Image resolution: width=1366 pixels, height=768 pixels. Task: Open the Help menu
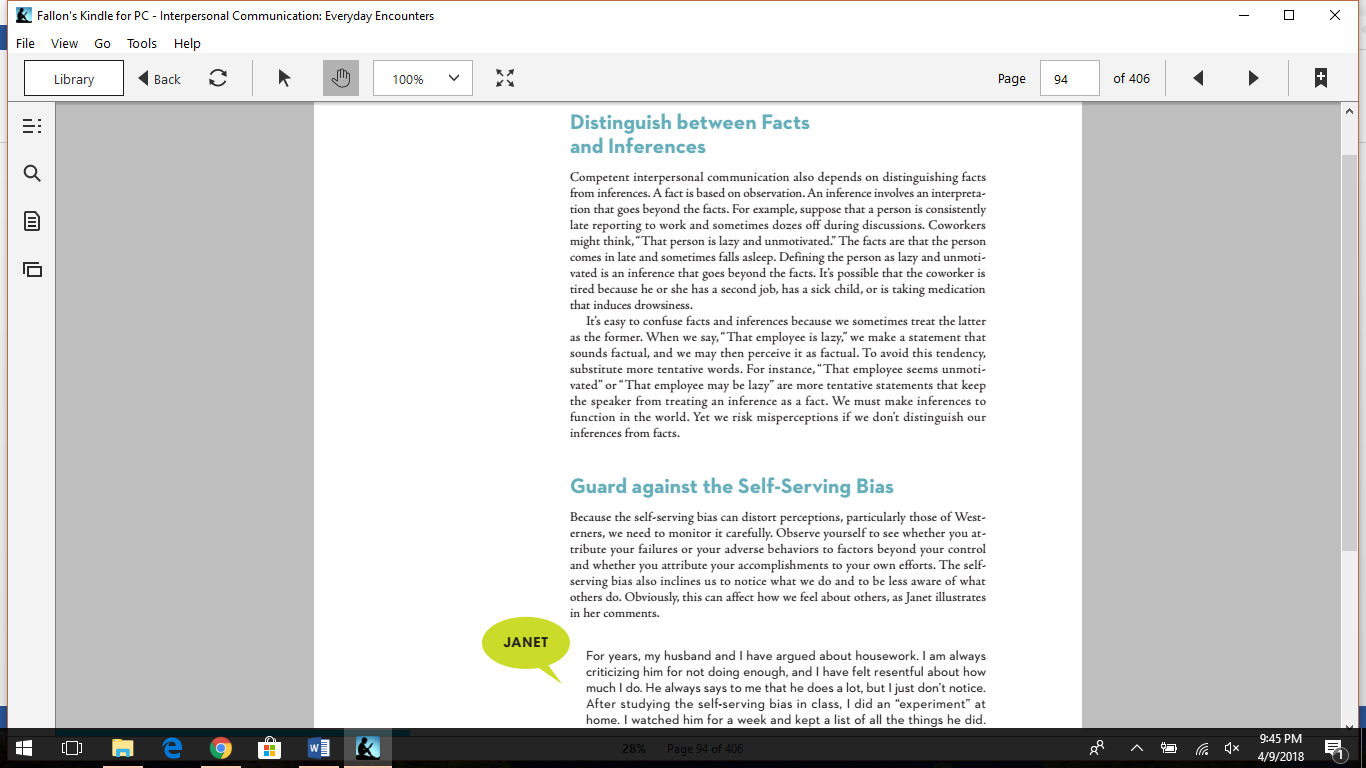point(186,43)
